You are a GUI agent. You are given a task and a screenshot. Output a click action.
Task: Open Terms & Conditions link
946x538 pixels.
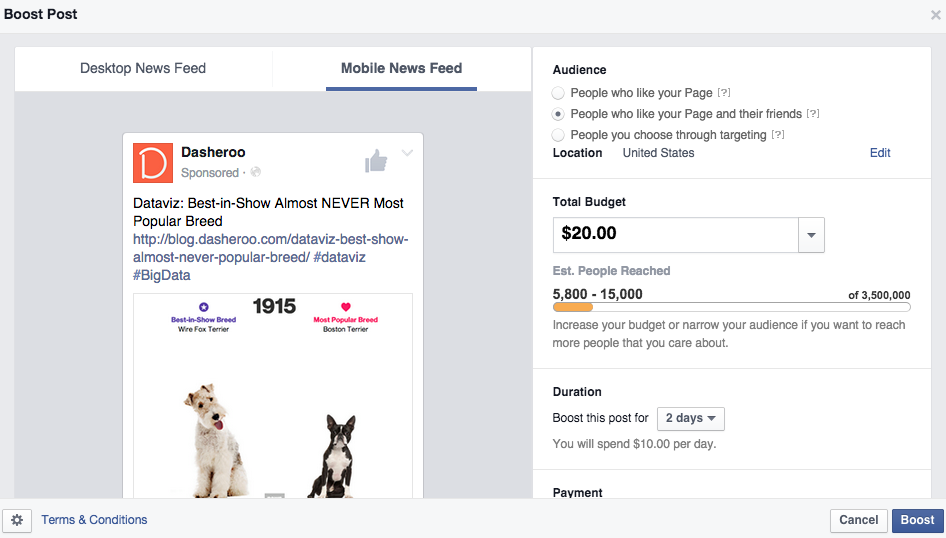94,520
